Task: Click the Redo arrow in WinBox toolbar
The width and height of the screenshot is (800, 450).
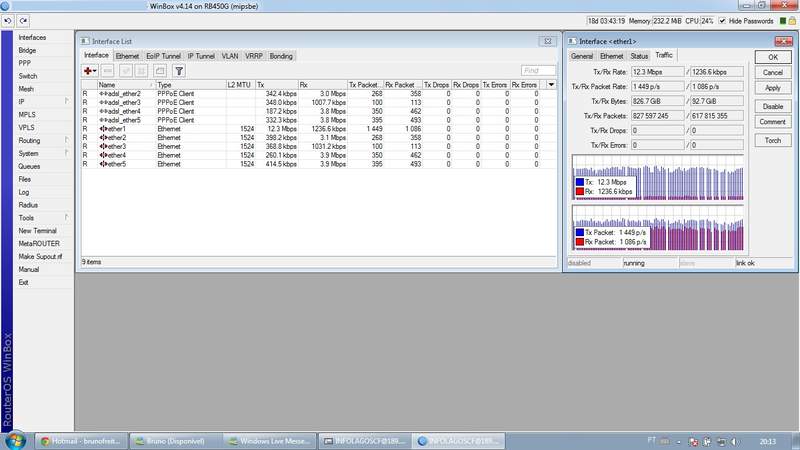Action: (23, 21)
